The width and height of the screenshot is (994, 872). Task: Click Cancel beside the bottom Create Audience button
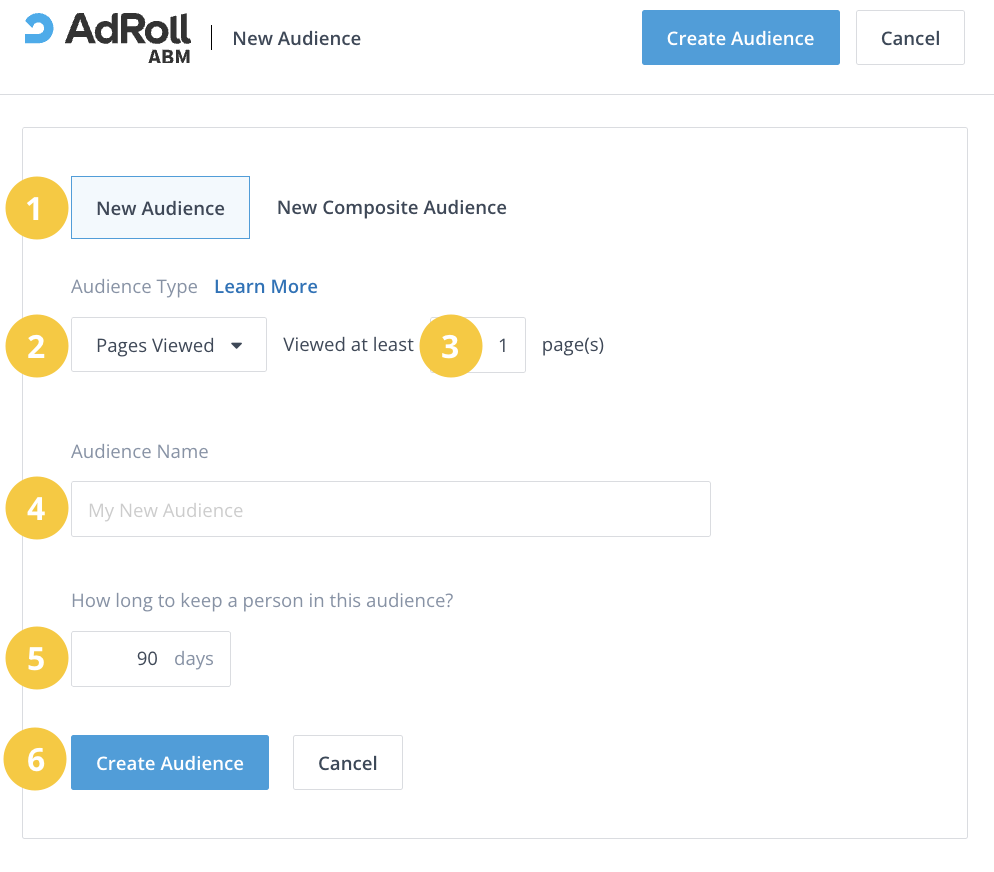[x=347, y=763]
